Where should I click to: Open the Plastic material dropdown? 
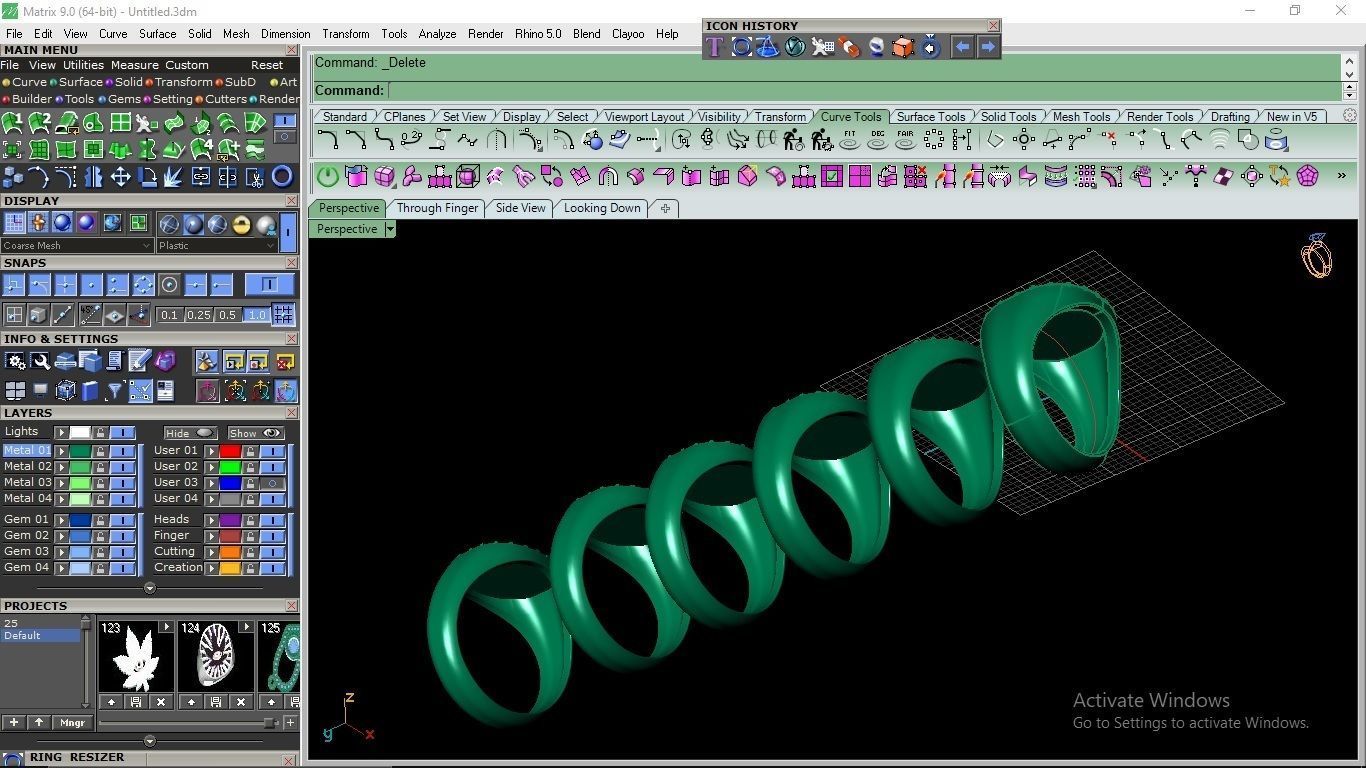point(216,245)
